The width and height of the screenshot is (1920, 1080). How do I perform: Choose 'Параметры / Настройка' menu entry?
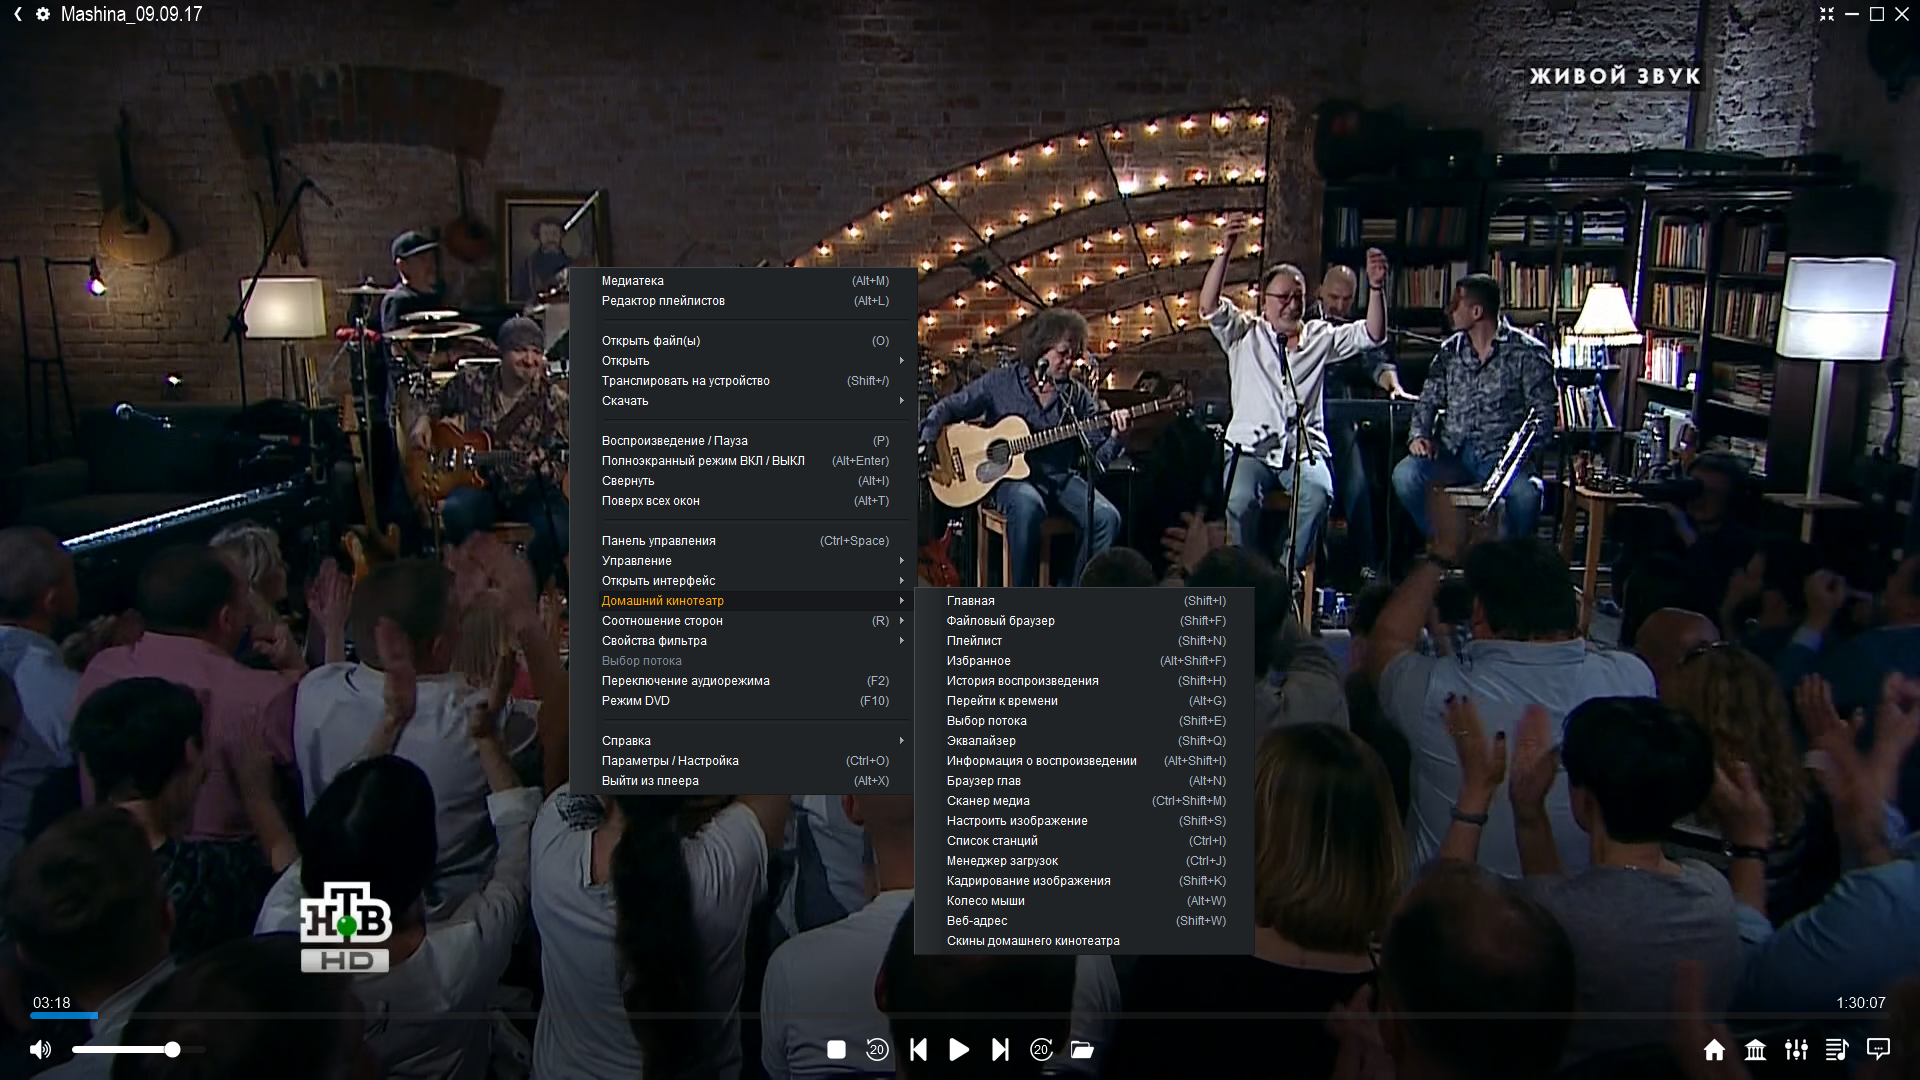point(670,761)
